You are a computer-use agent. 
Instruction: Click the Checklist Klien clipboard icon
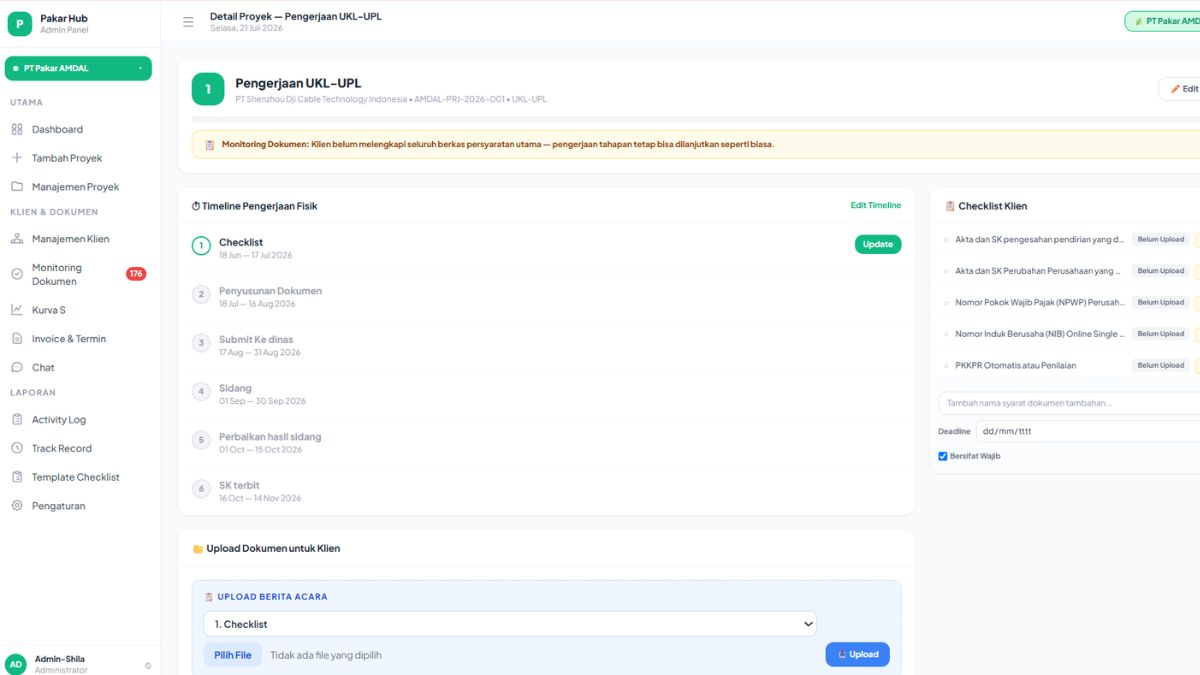950,206
